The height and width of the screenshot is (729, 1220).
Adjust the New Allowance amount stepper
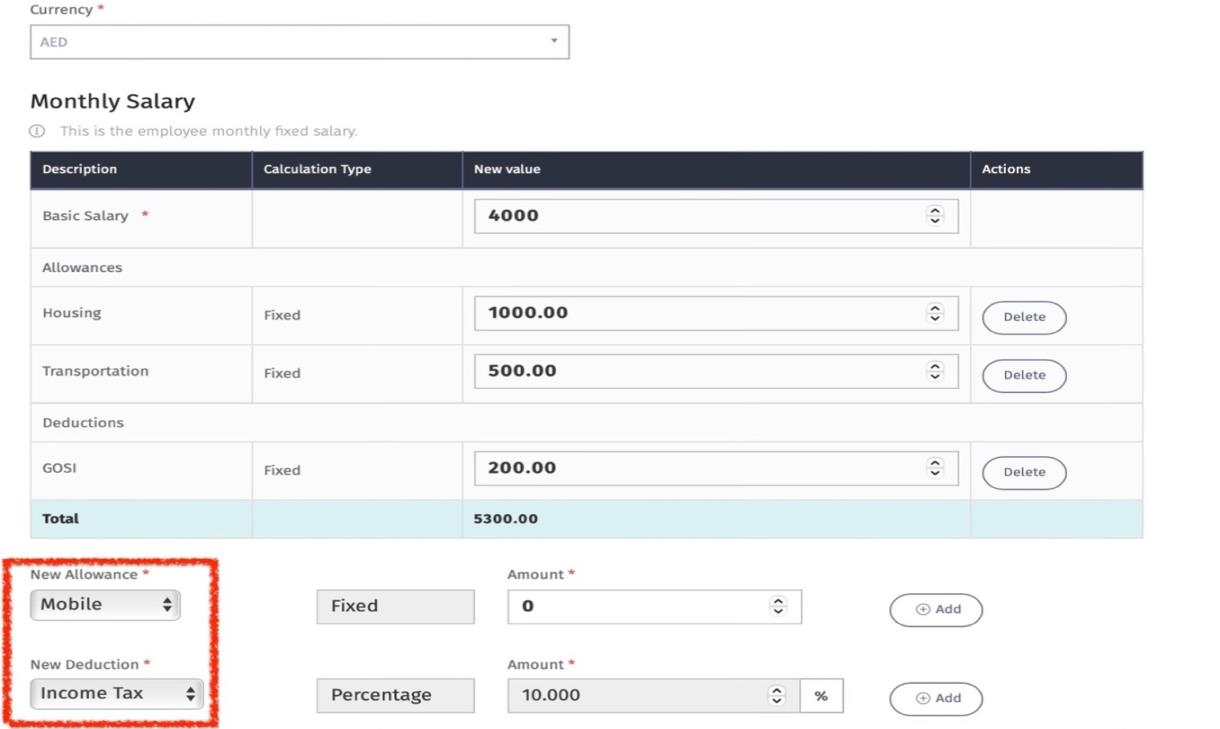pyautogui.click(x=778, y=606)
